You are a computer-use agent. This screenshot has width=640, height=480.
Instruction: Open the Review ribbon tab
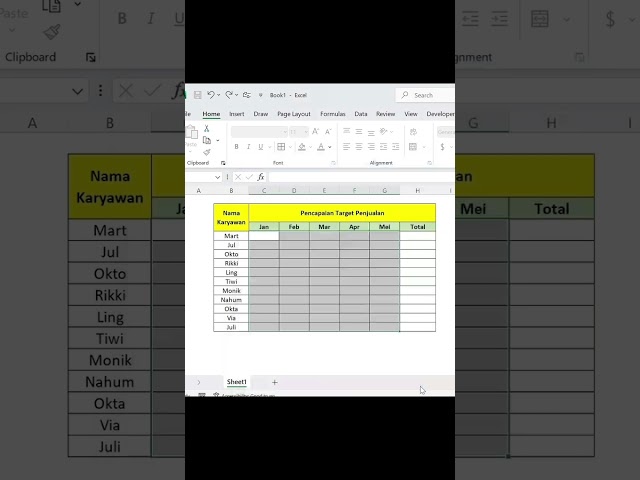click(386, 114)
